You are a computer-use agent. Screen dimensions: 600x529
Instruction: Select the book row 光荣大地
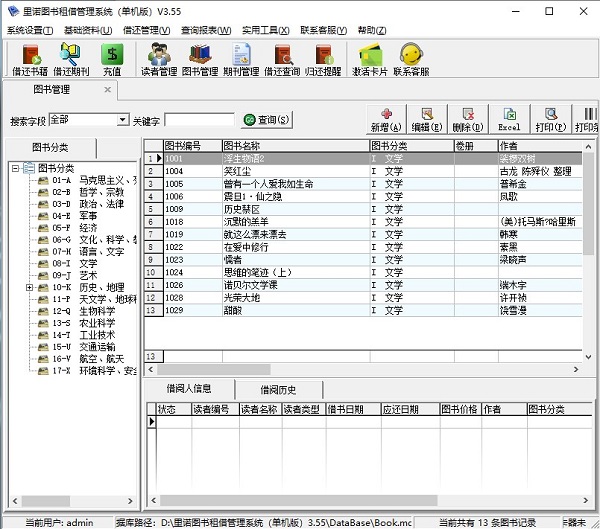point(363,297)
